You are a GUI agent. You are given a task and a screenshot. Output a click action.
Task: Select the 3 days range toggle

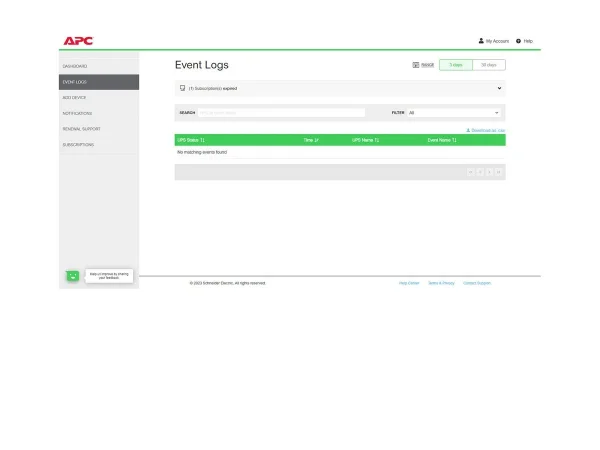(x=455, y=65)
